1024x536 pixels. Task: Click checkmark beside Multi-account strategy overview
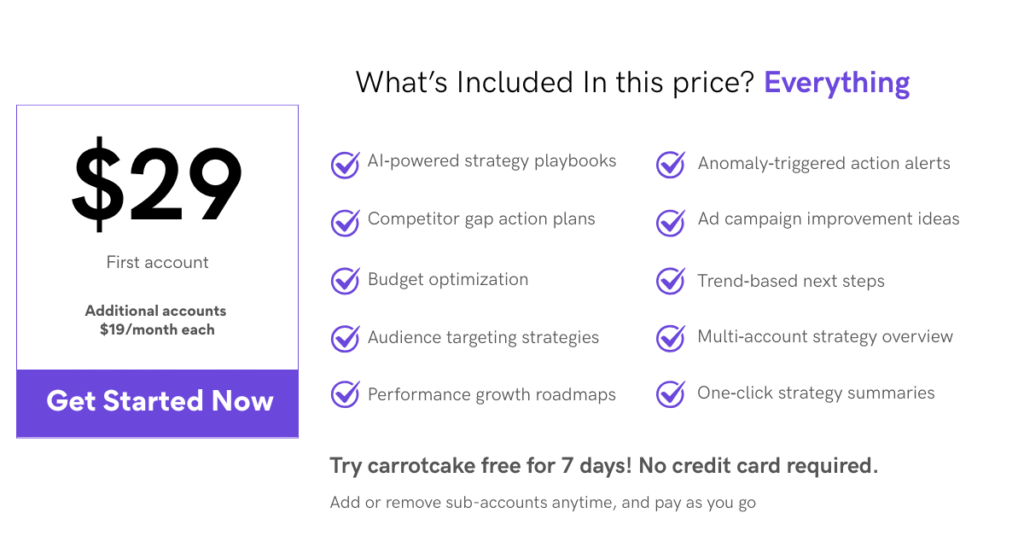670,338
